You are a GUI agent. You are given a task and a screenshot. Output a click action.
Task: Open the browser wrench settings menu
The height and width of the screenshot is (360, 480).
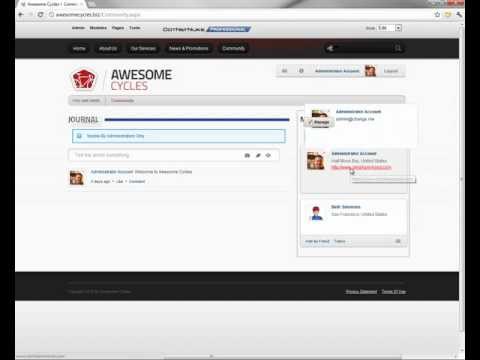459,15
